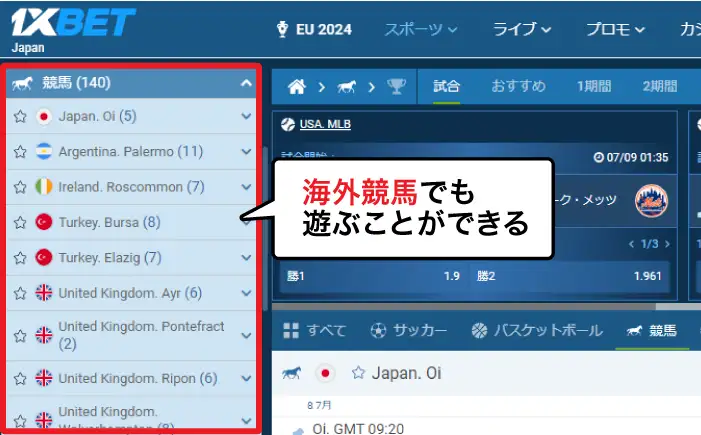701x435 pixels.
Task: Favorite Argentina. Palermo (11) star
Action: [20, 152]
